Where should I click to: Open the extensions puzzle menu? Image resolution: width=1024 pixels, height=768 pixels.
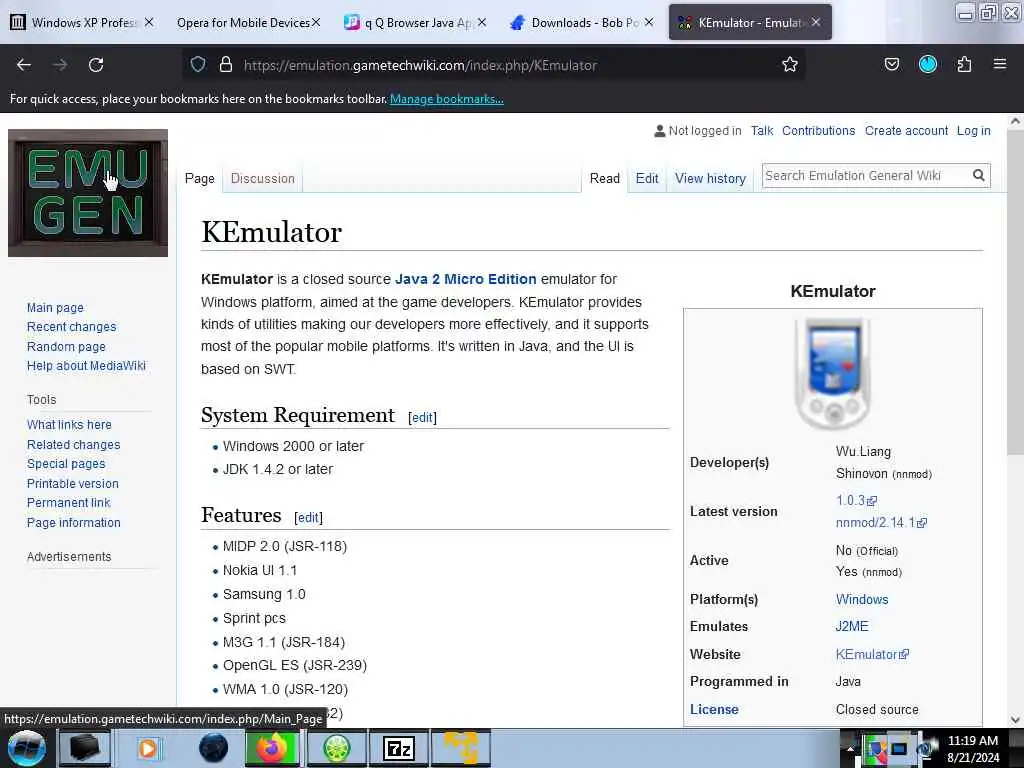pyautogui.click(x=964, y=64)
